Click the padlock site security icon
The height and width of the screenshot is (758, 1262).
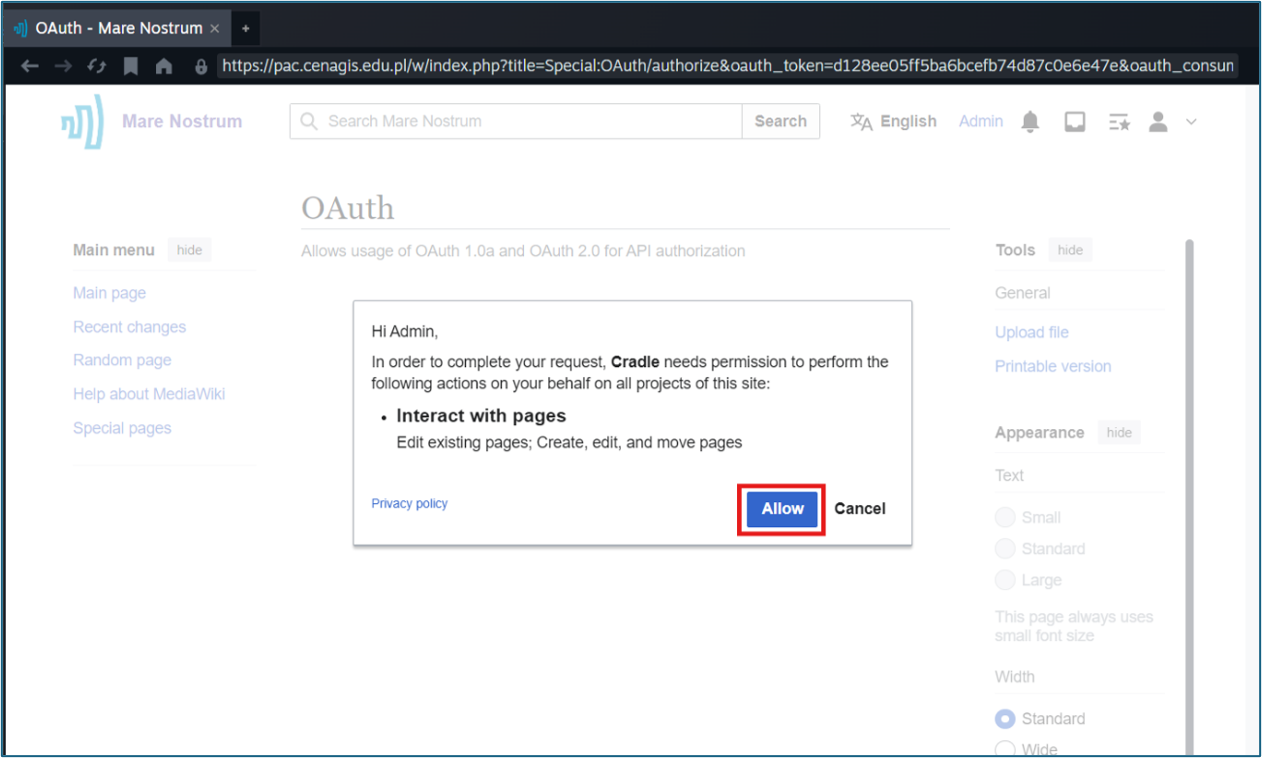[201, 66]
